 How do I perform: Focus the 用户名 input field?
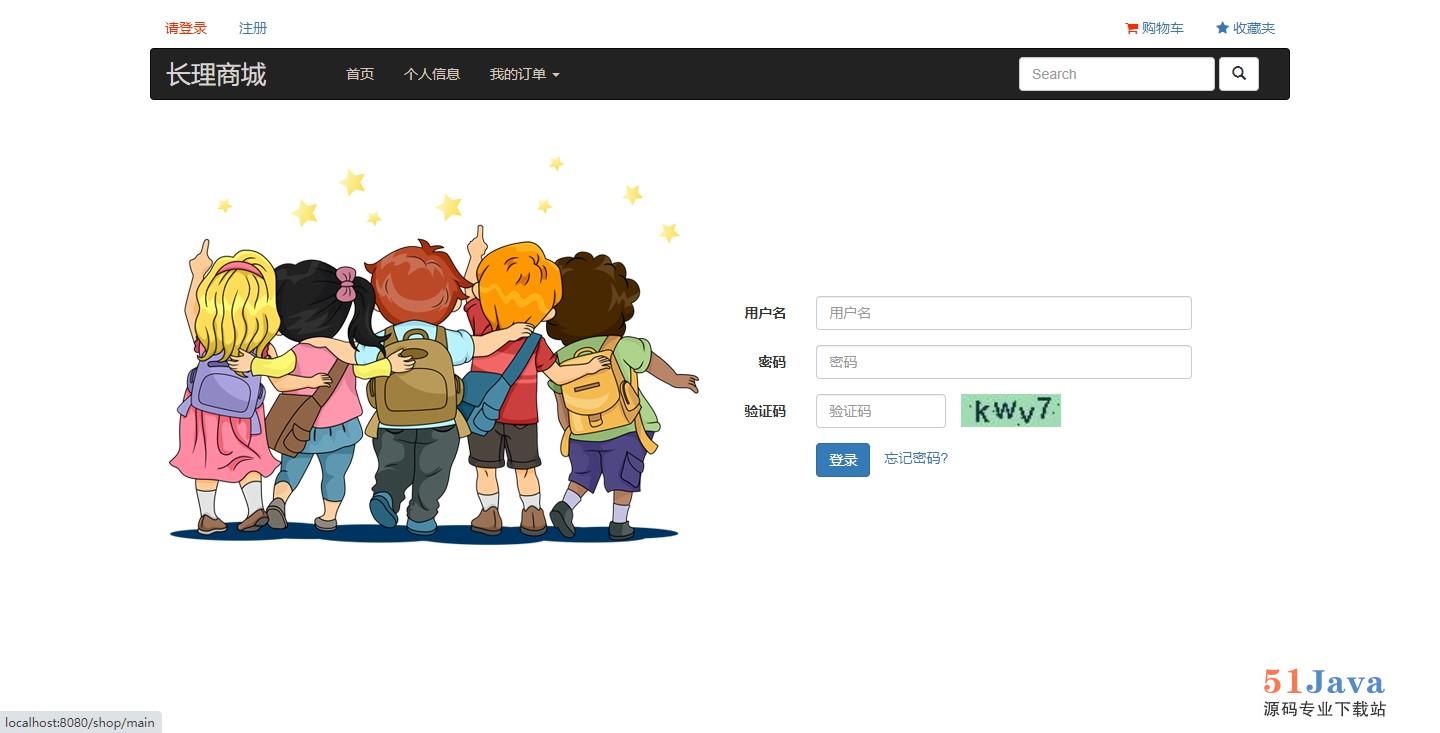pos(1004,313)
